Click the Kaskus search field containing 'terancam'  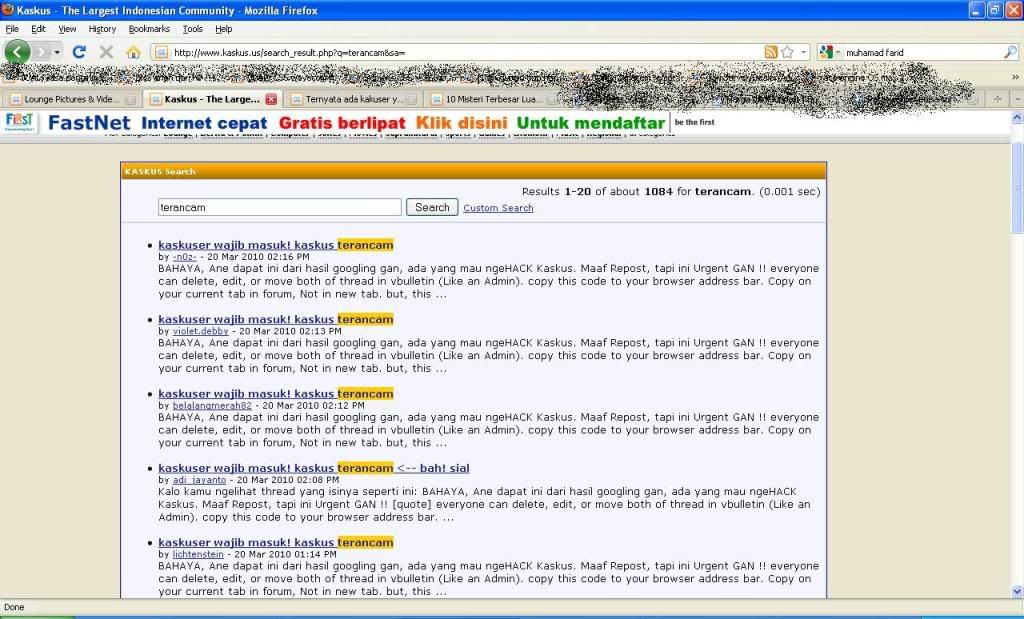click(280, 208)
